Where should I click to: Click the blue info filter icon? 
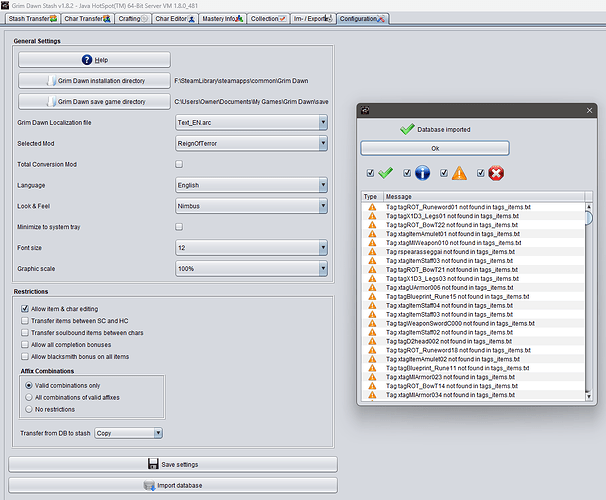coord(422,173)
